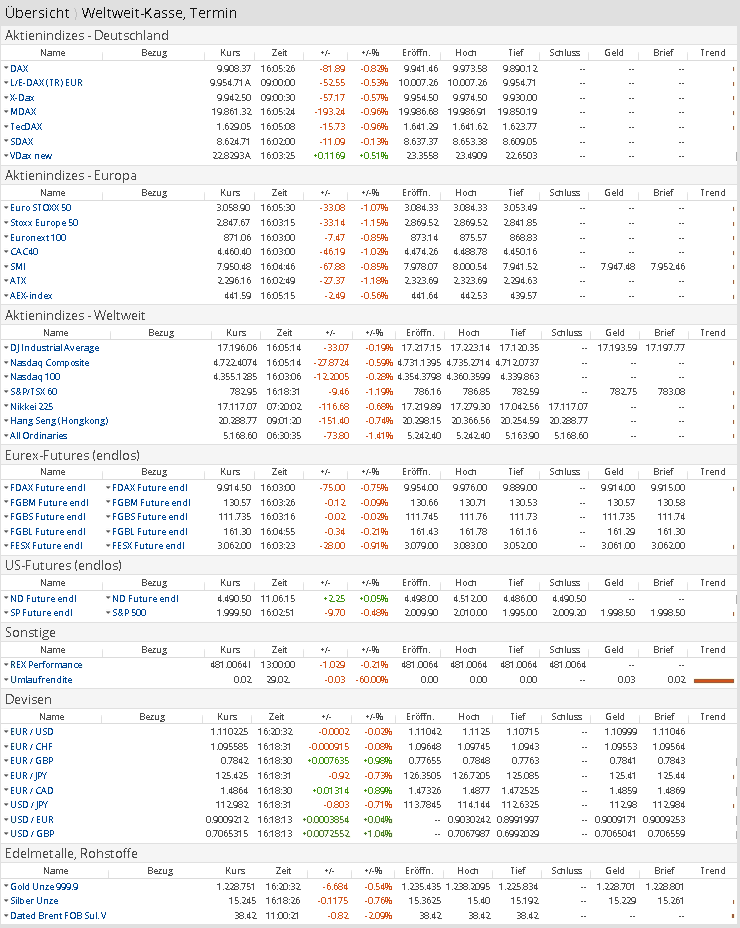740x928 pixels.
Task: Open the dropdown arrow beside Euro STOXX 50
Action: [x=5, y=207]
